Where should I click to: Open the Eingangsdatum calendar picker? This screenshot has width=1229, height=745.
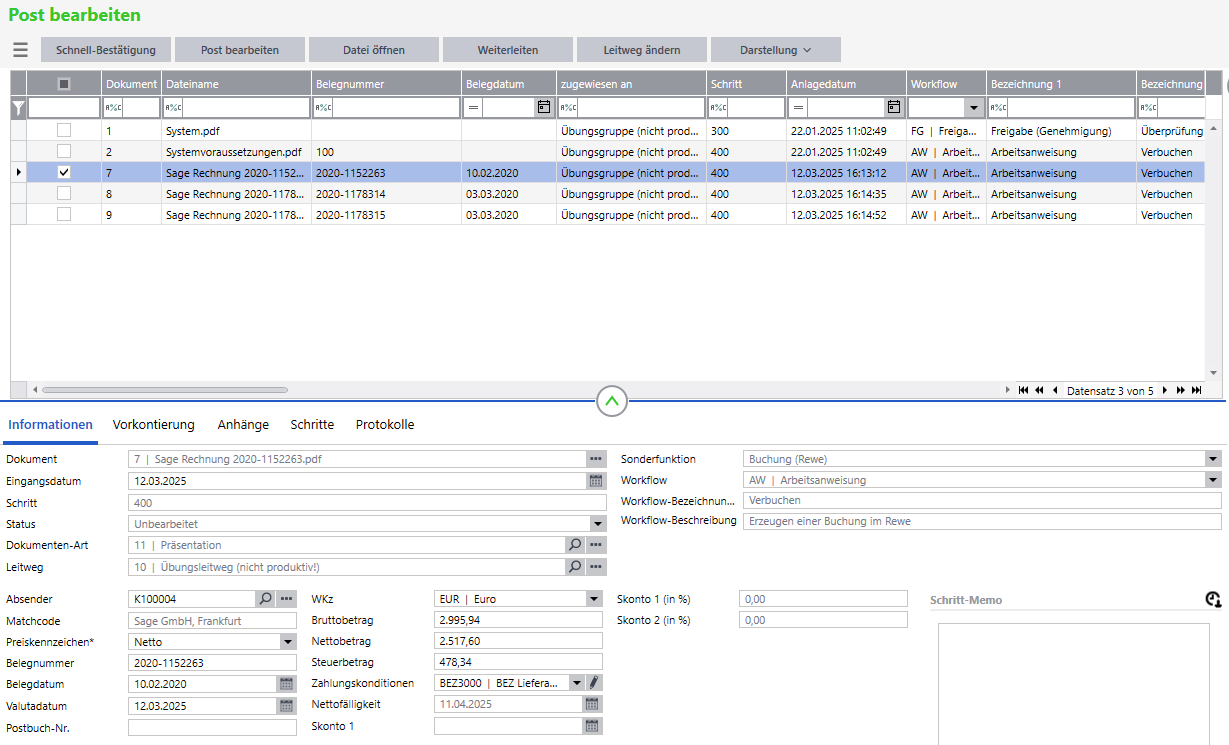pos(597,481)
